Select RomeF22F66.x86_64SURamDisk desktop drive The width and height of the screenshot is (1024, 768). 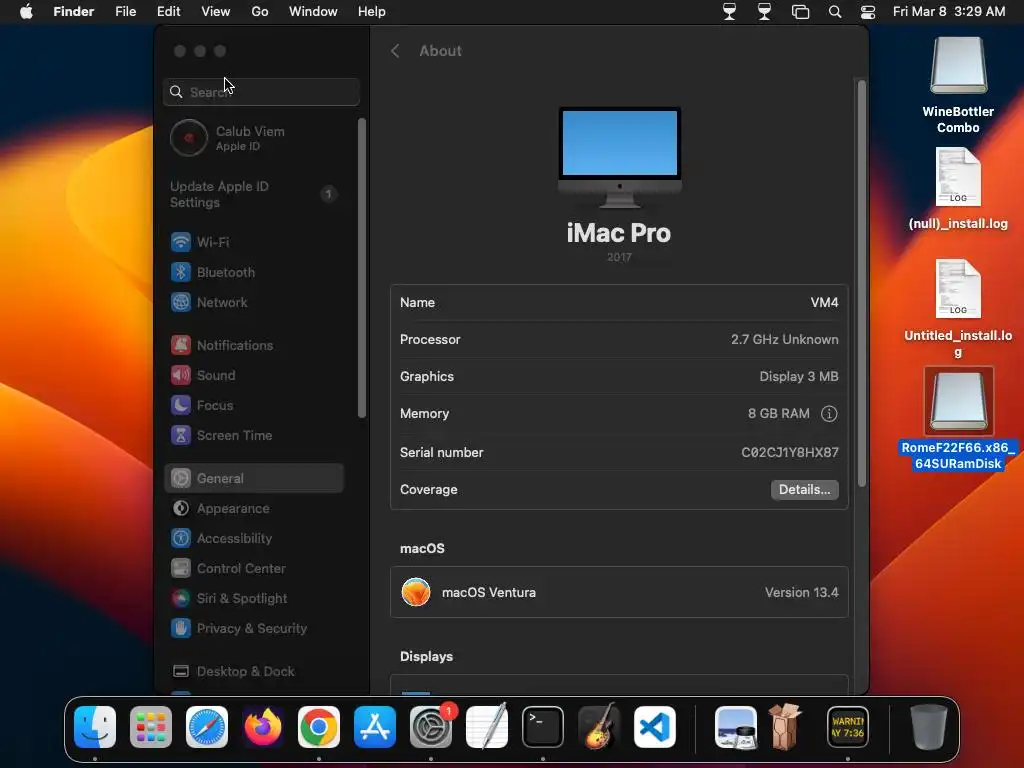click(958, 419)
